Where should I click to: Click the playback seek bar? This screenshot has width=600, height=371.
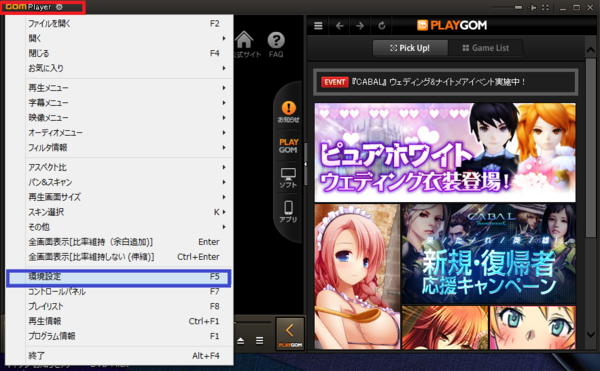[x=253, y=322]
